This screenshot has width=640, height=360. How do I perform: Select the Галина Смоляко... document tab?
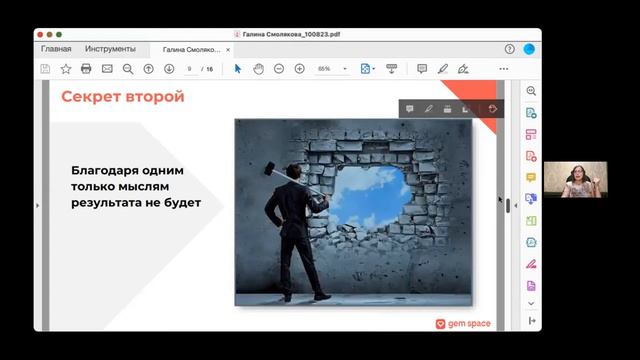(x=191, y=49)
